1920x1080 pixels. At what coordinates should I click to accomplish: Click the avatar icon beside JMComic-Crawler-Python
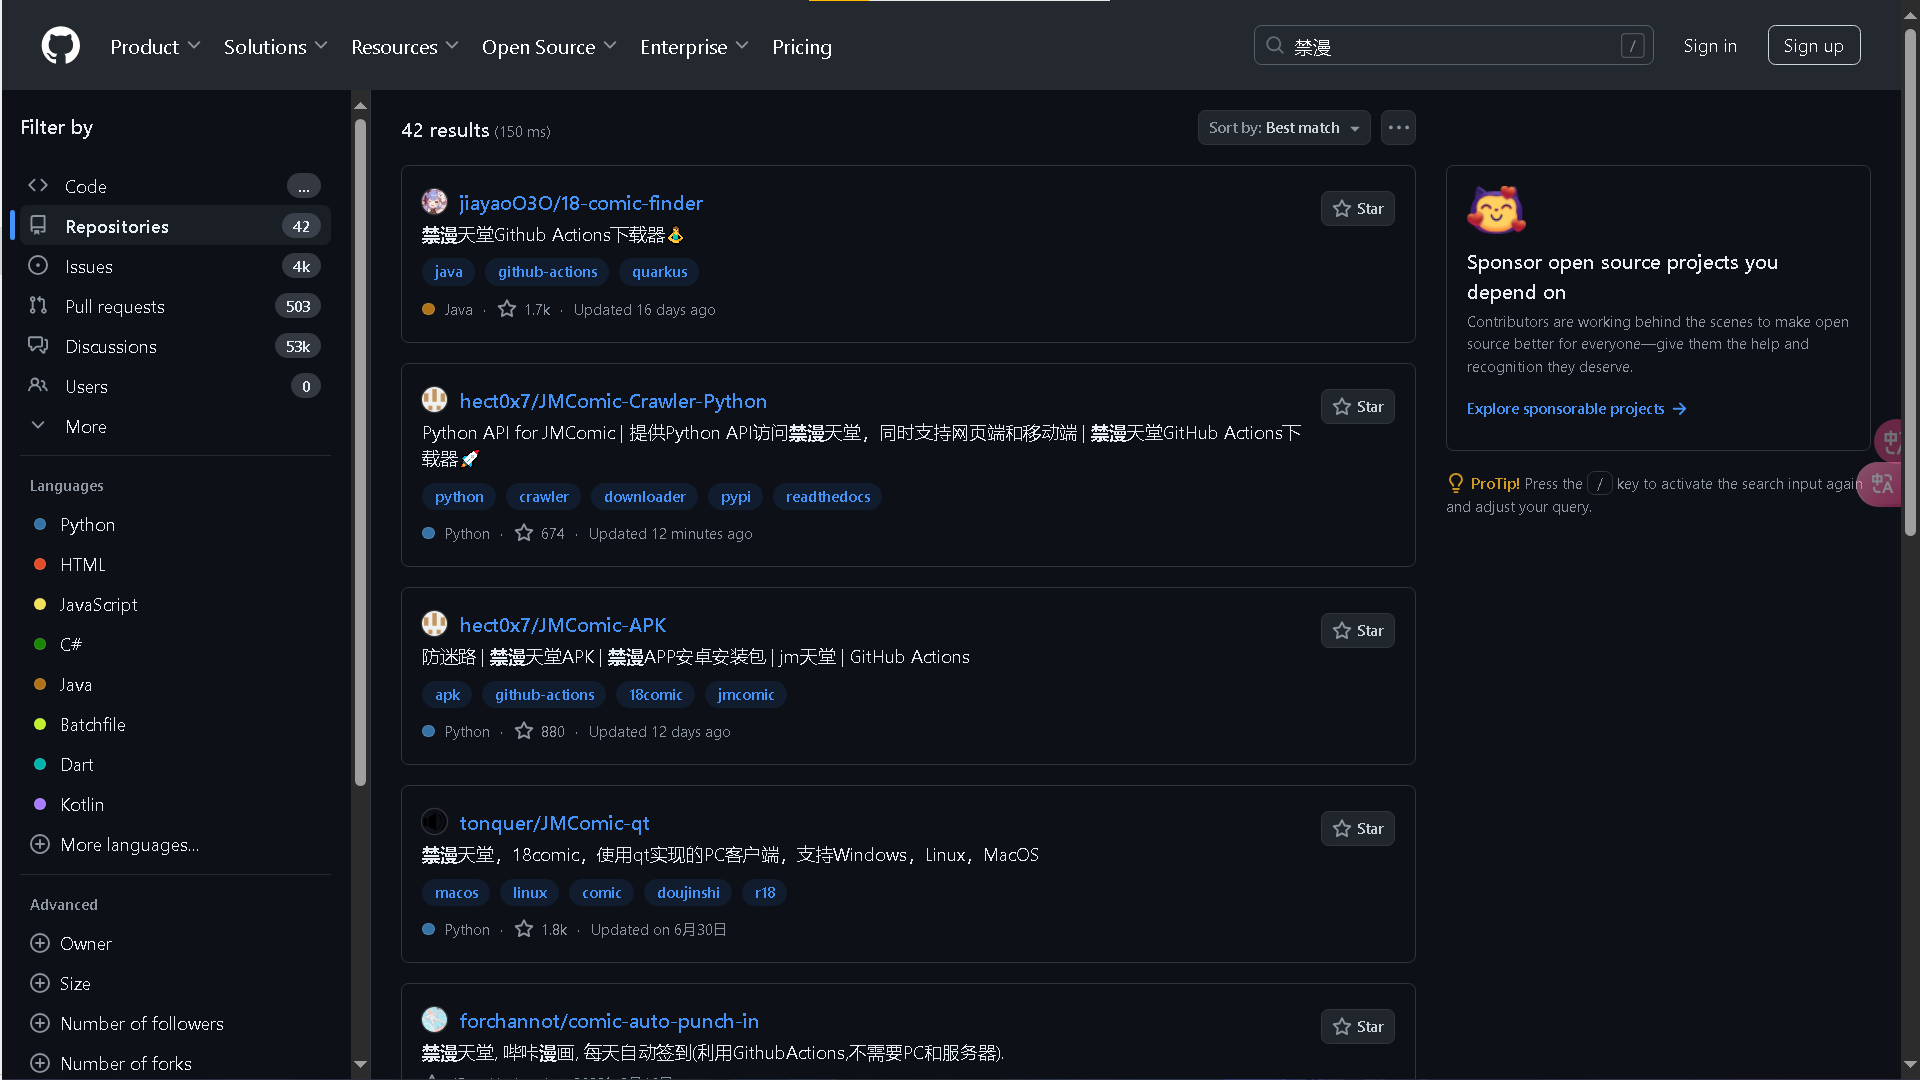pyautogui.click(x=434, y=400)
